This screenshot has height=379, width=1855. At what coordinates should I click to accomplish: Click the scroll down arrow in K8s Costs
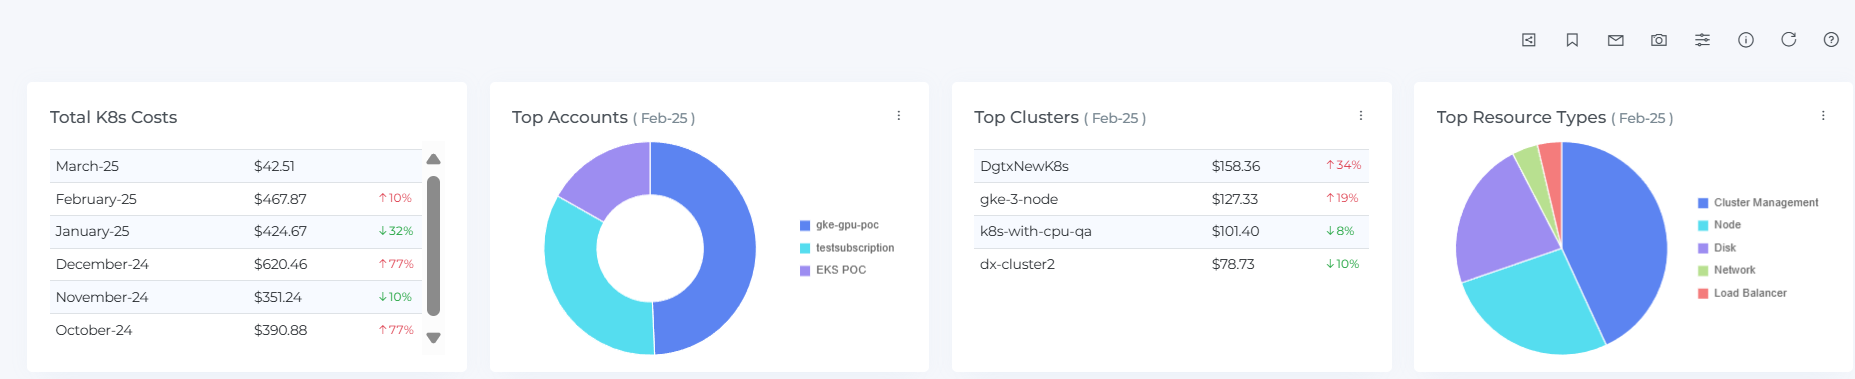[x=433, y=338]
